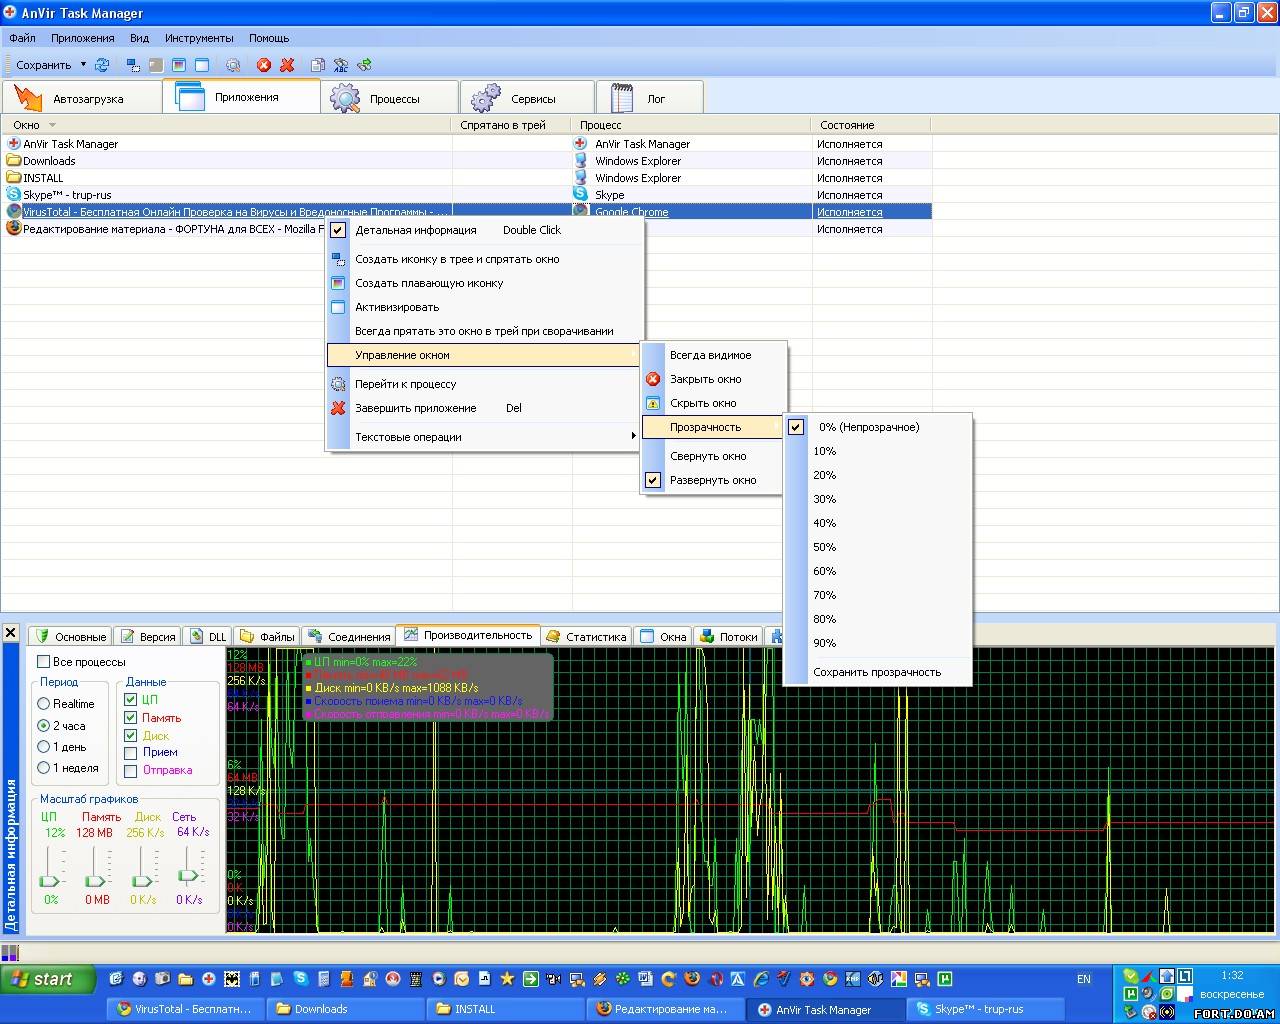Switch to the Сервисы tab
The image size is (1280, 1024).
(x=527, y=98)
